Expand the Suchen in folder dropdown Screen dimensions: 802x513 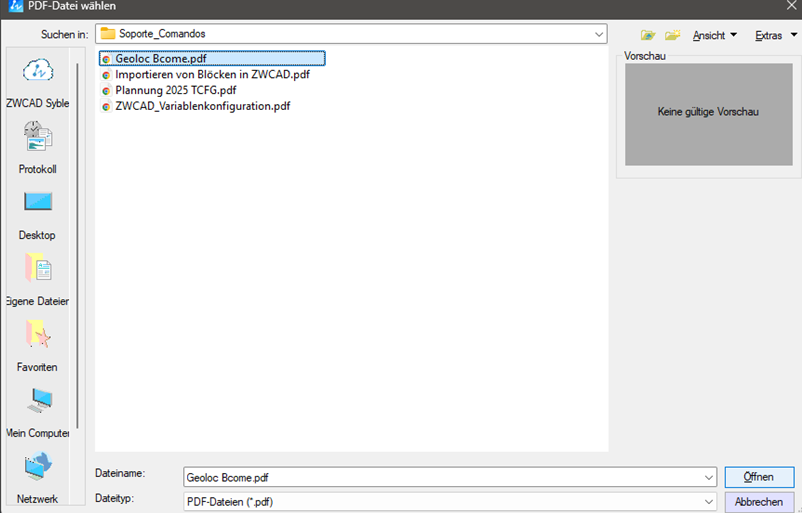(599, 34)
